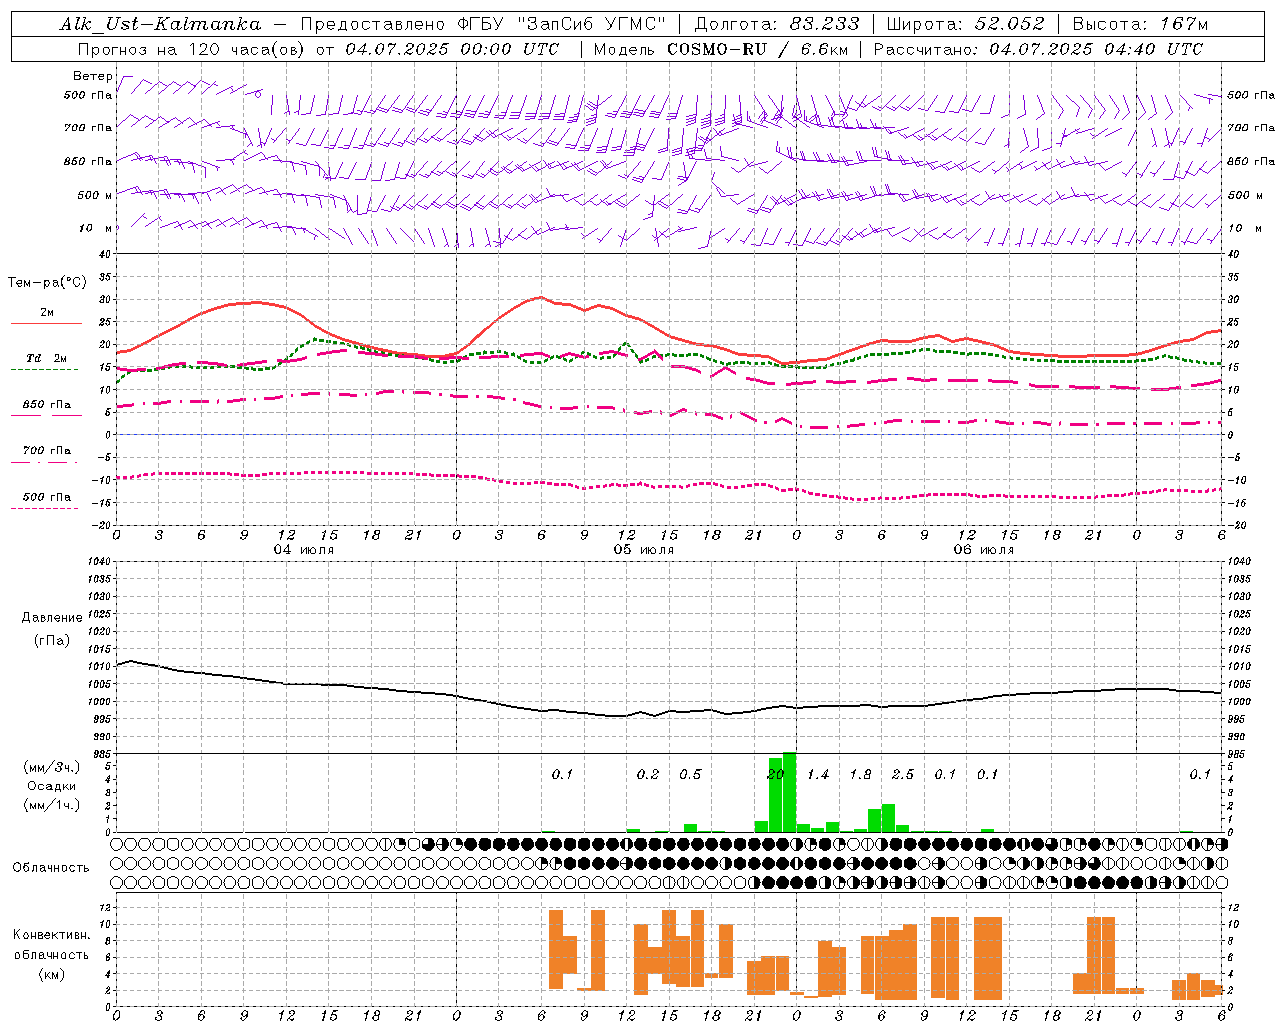
Task: Click the 2м temperature legend label
Action: point(47,313)
